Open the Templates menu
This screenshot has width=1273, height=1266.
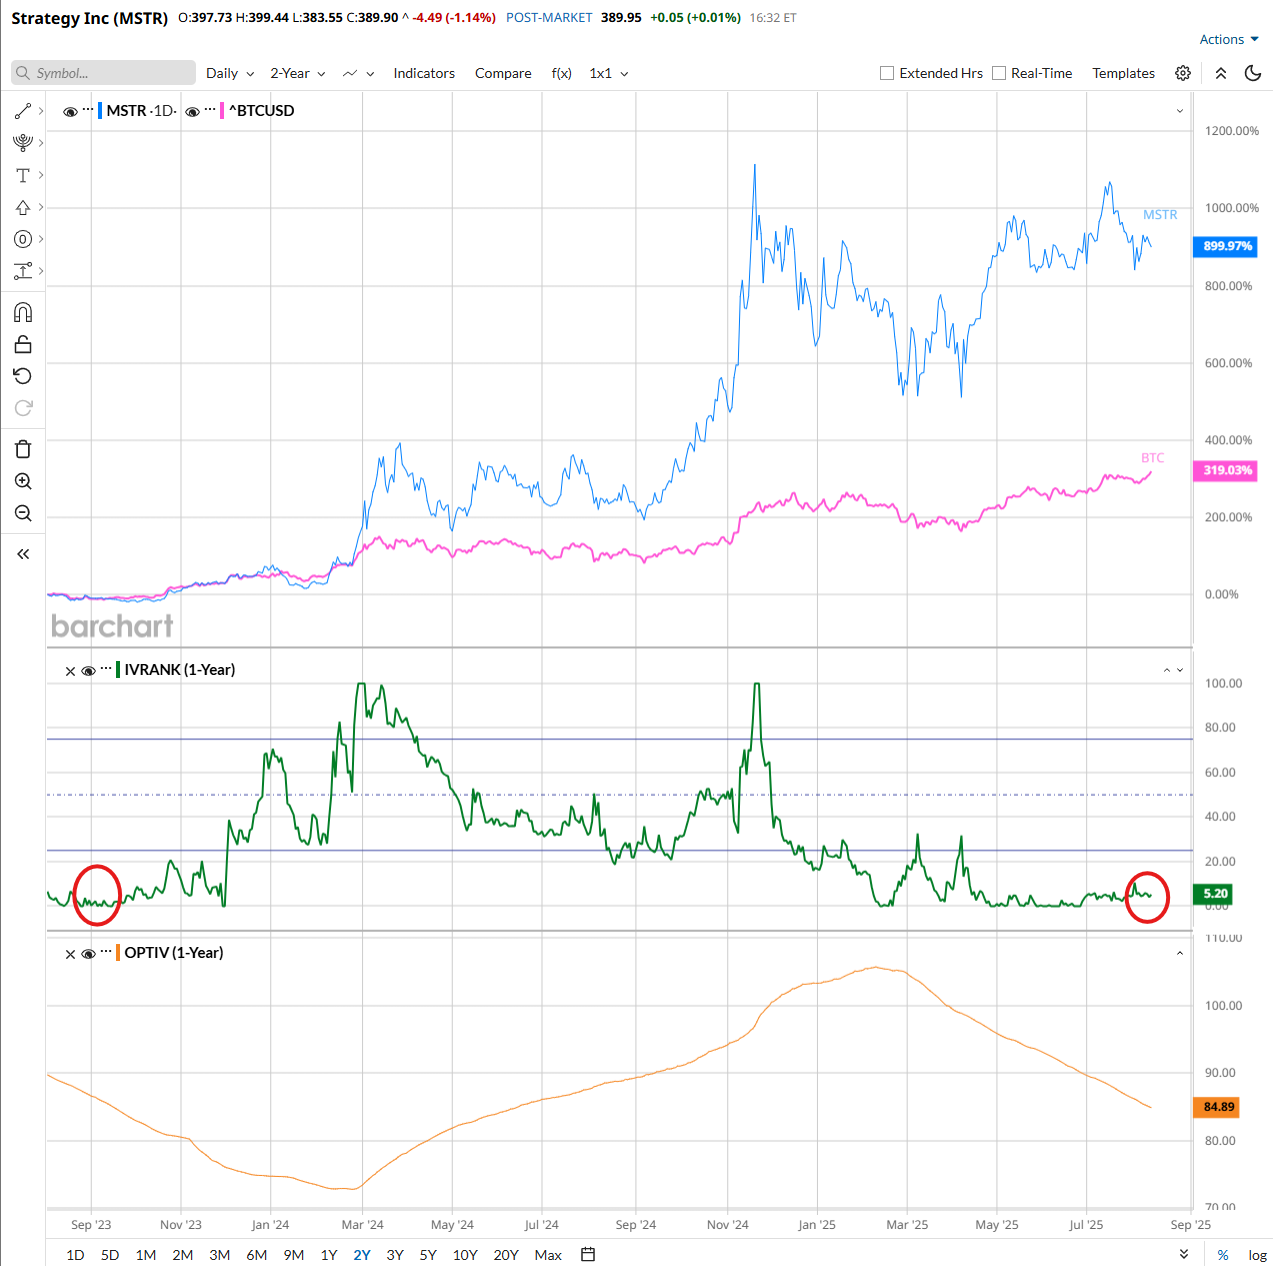(x=1123, y=73)
